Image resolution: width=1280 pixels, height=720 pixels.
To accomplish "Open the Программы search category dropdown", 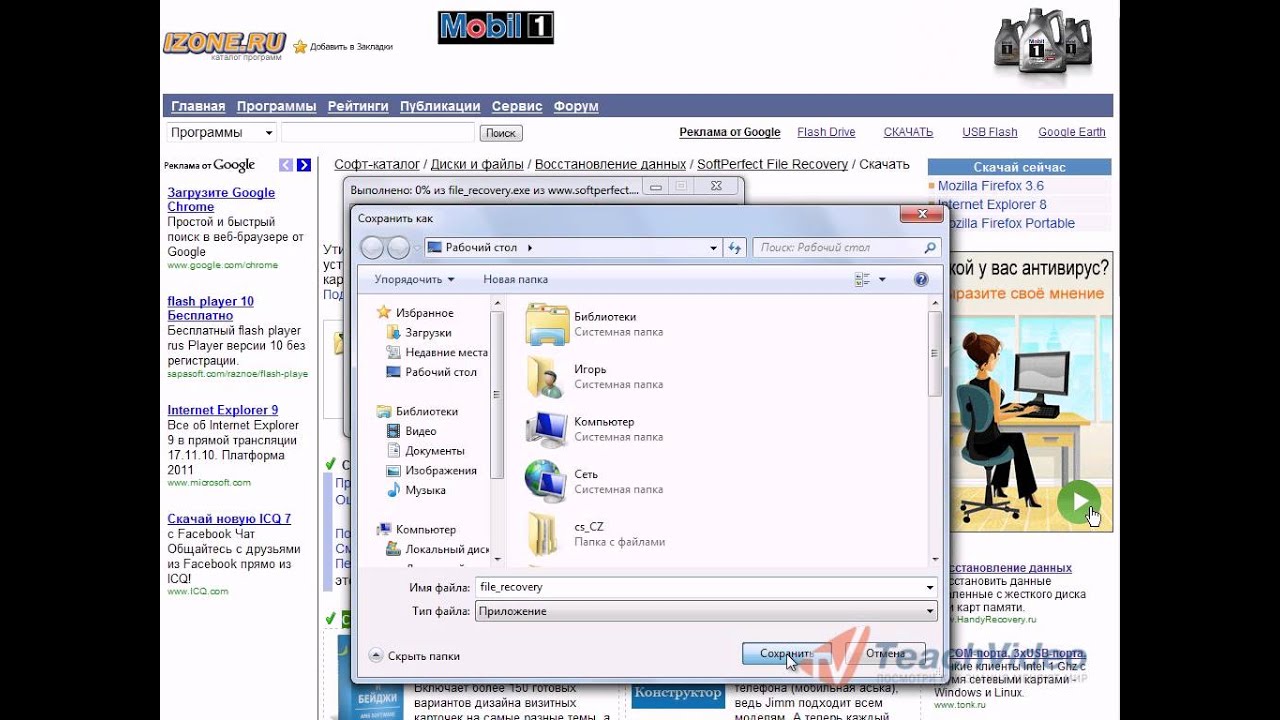I will coord(221,132).
